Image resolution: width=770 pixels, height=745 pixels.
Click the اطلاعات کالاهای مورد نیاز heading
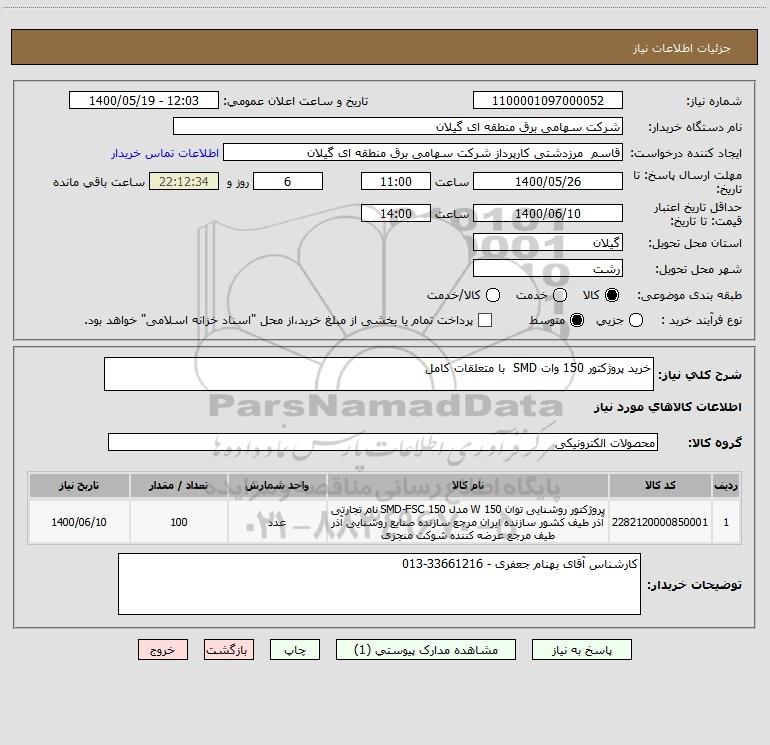[667, 407]
